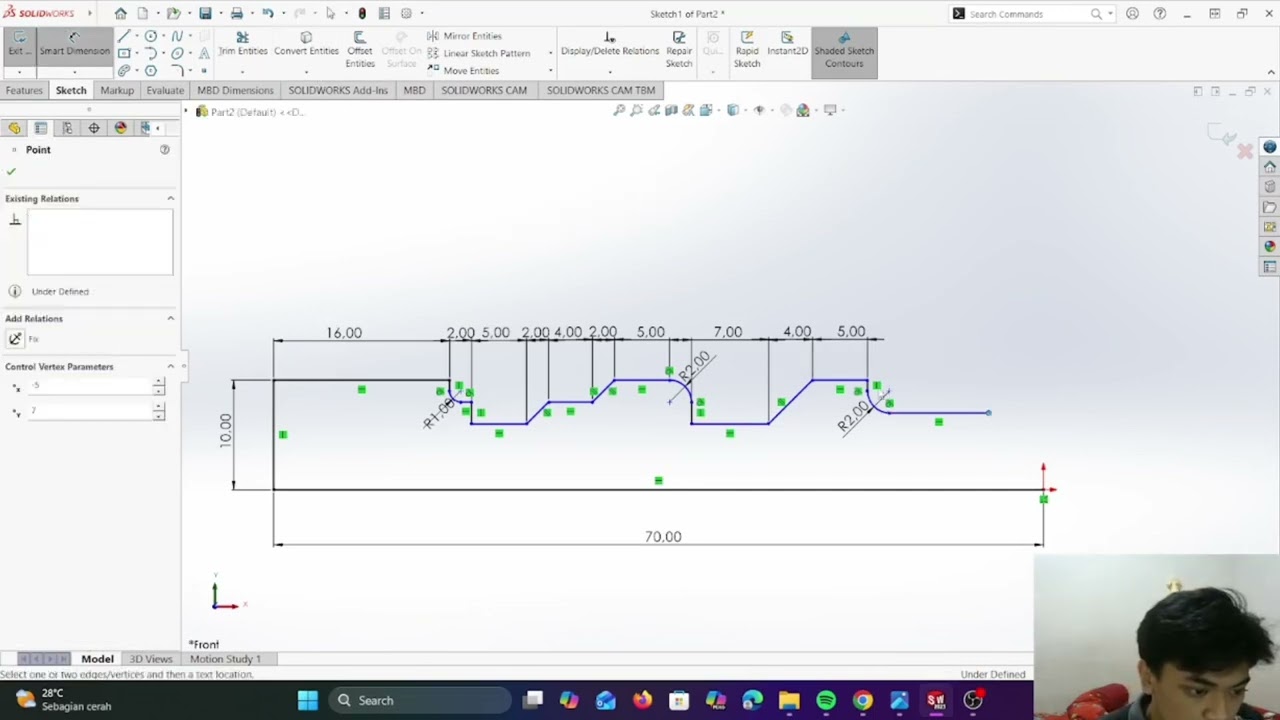Select the Corner Rectangle tool
The height and width of the screenshot is (720, 1280).
[124, 53]
